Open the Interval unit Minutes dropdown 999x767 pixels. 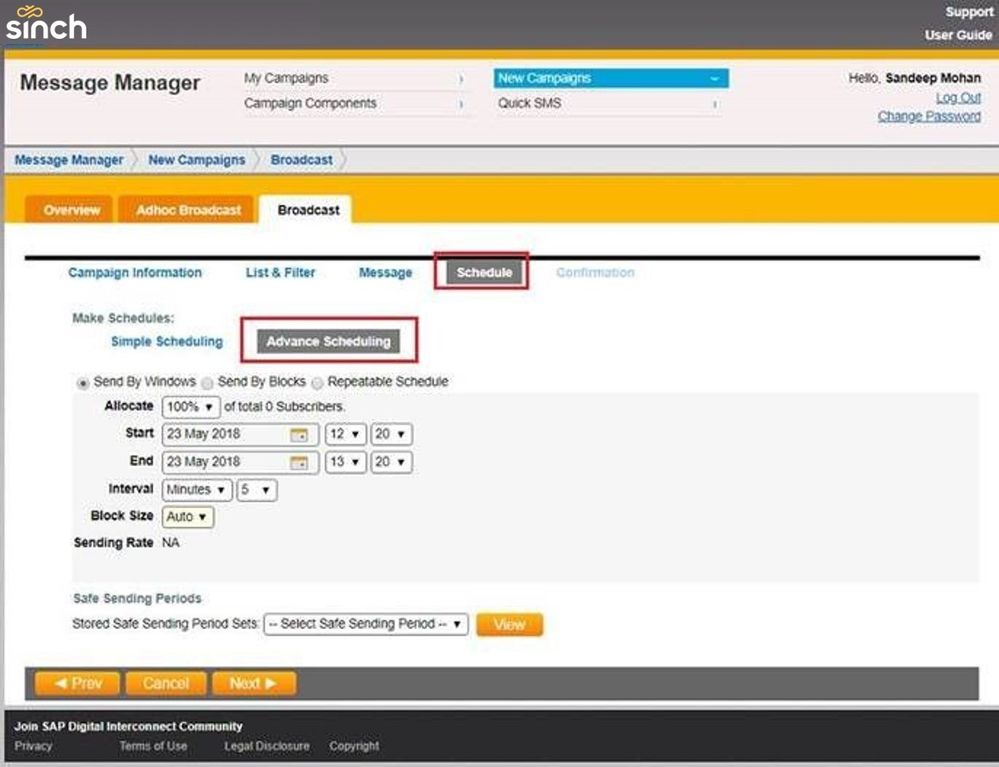196,490
